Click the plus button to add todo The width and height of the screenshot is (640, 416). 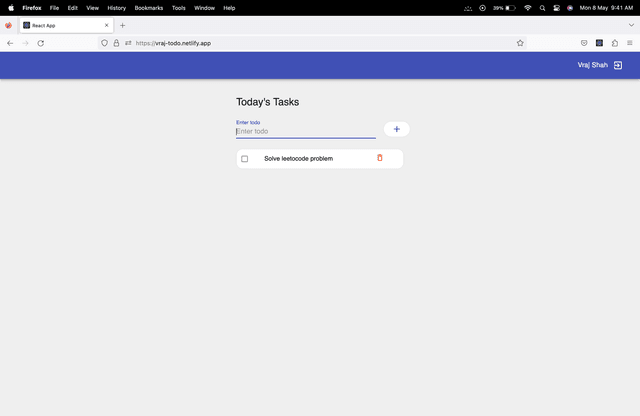coord(397,129)
